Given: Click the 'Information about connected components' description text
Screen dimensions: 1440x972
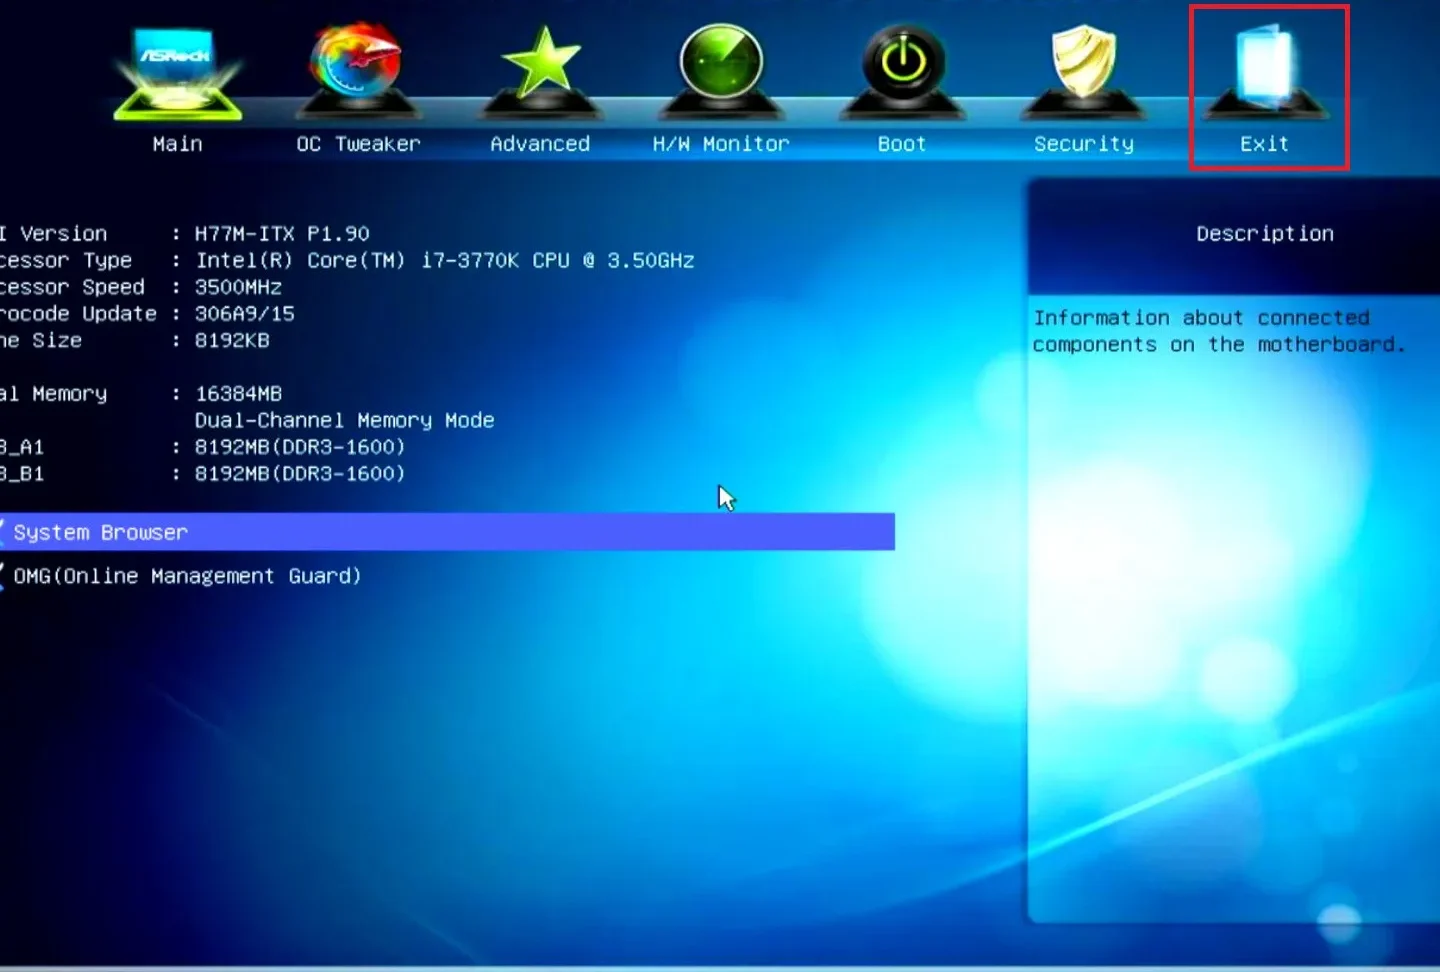Looking at the screenshot, I should 1219,331.
